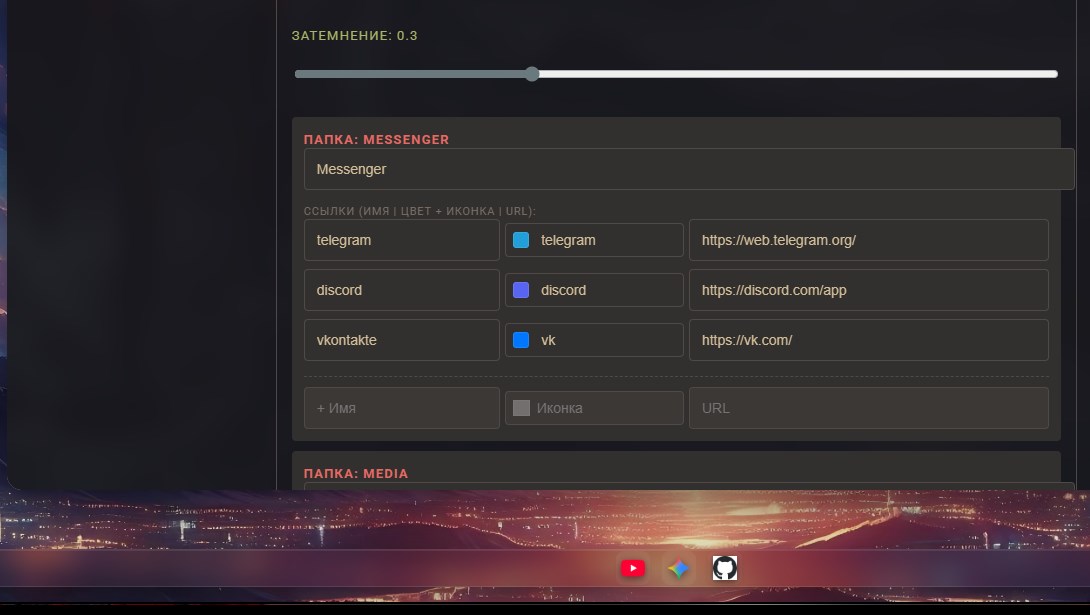Open the YouTube dock icon

[x=633, y=568]
